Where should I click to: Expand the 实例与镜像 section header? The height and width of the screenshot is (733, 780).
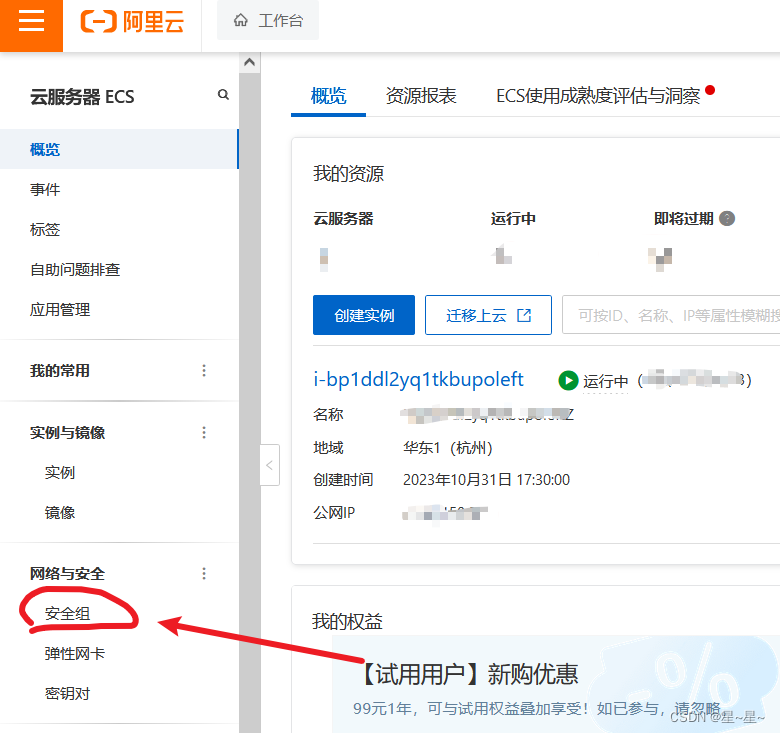click(67, 433)
